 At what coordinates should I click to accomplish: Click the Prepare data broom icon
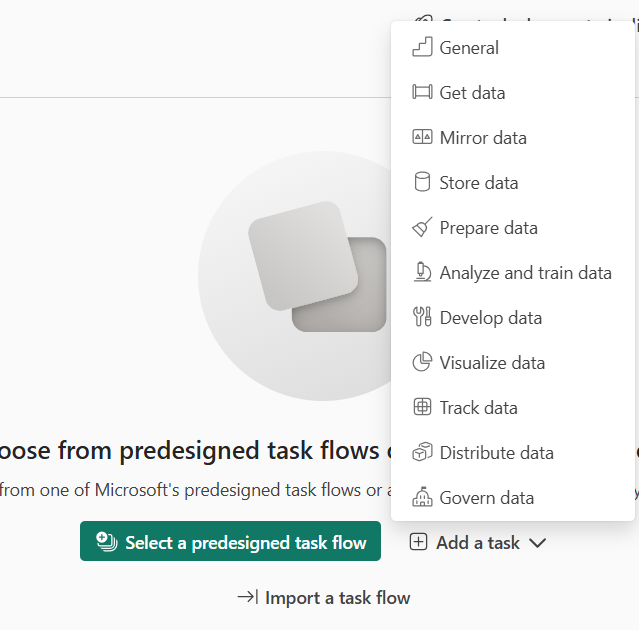point(422,227)
